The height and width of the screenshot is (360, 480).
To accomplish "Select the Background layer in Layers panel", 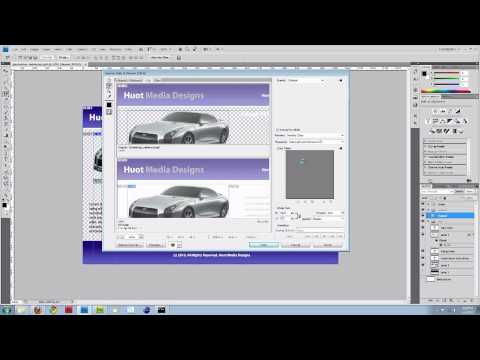I will (x=447, y=279).
